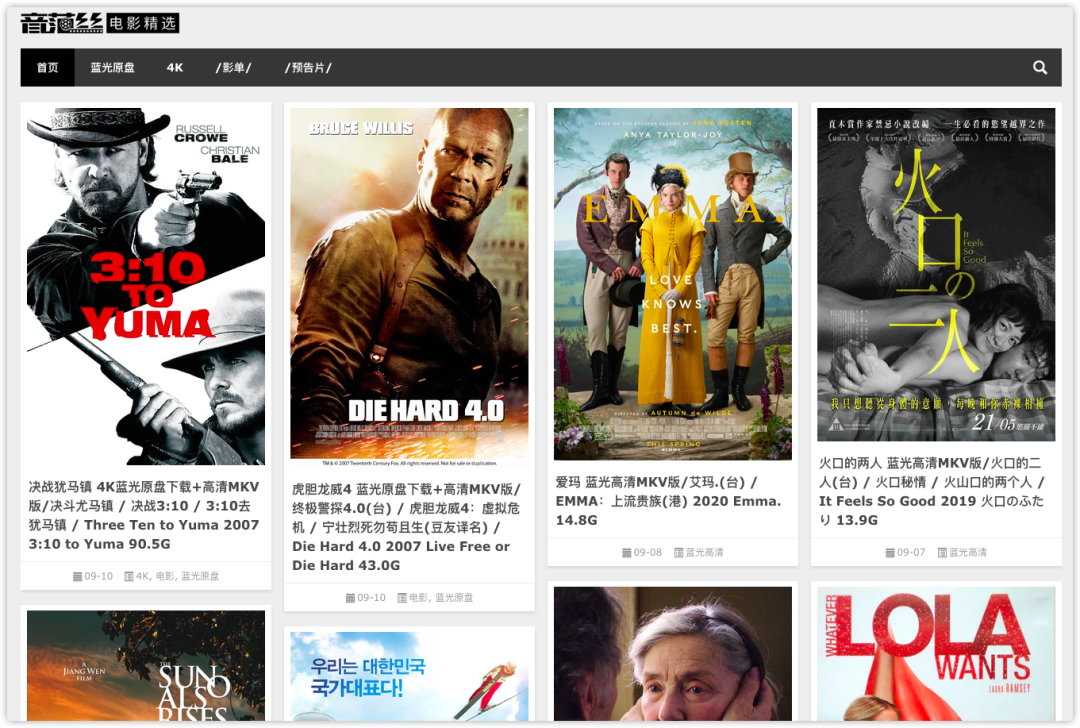The image size is (1080, 728).
Task: Open the Sun Also Rises poster
Action: click(x=146, y=665)
